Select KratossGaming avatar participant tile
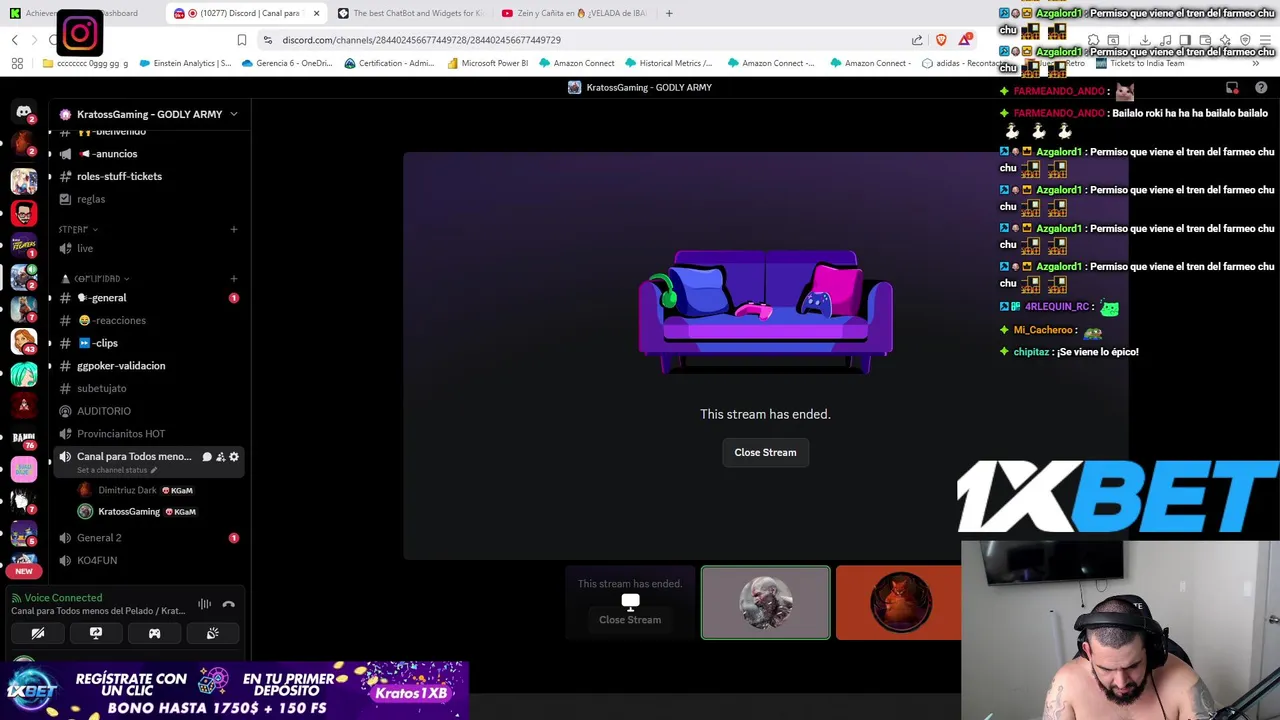The width and height of the screenshot is (1280, 720). 765,603
